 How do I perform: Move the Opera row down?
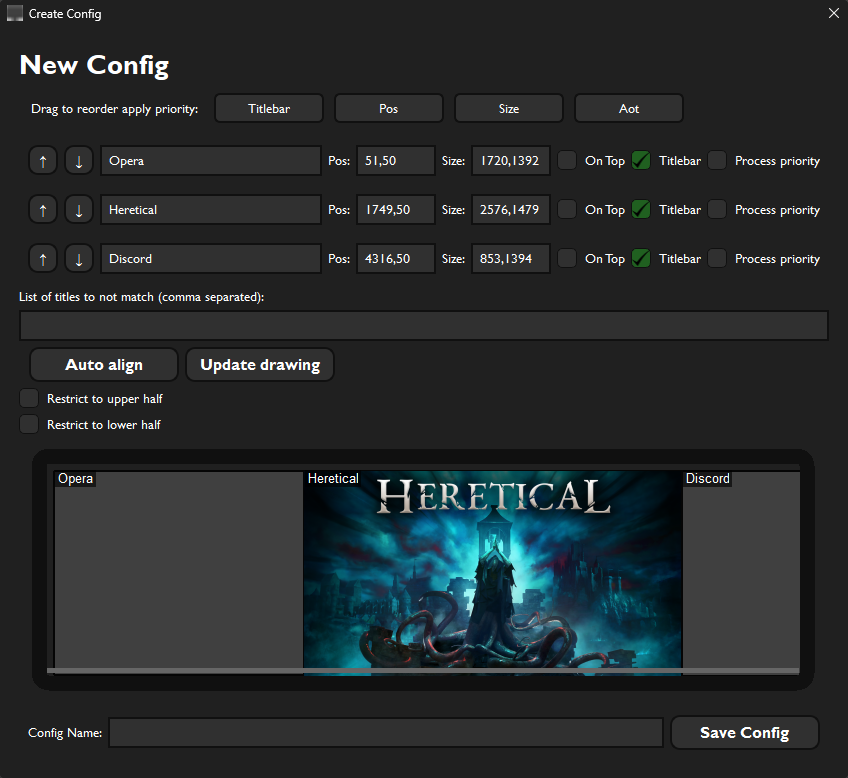pyautogui.click(x=79, y=161)
